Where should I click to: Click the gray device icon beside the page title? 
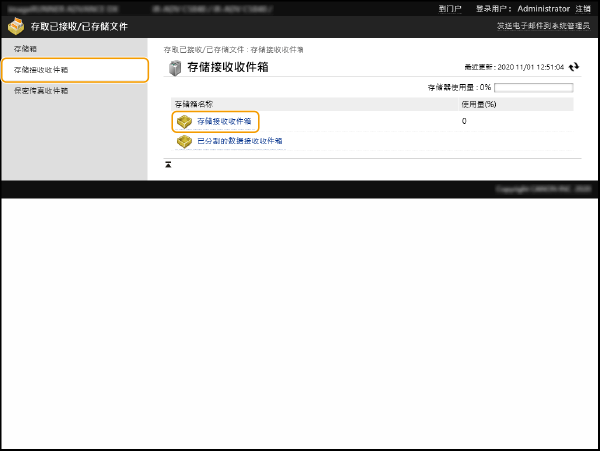click(x=175, y=68)
